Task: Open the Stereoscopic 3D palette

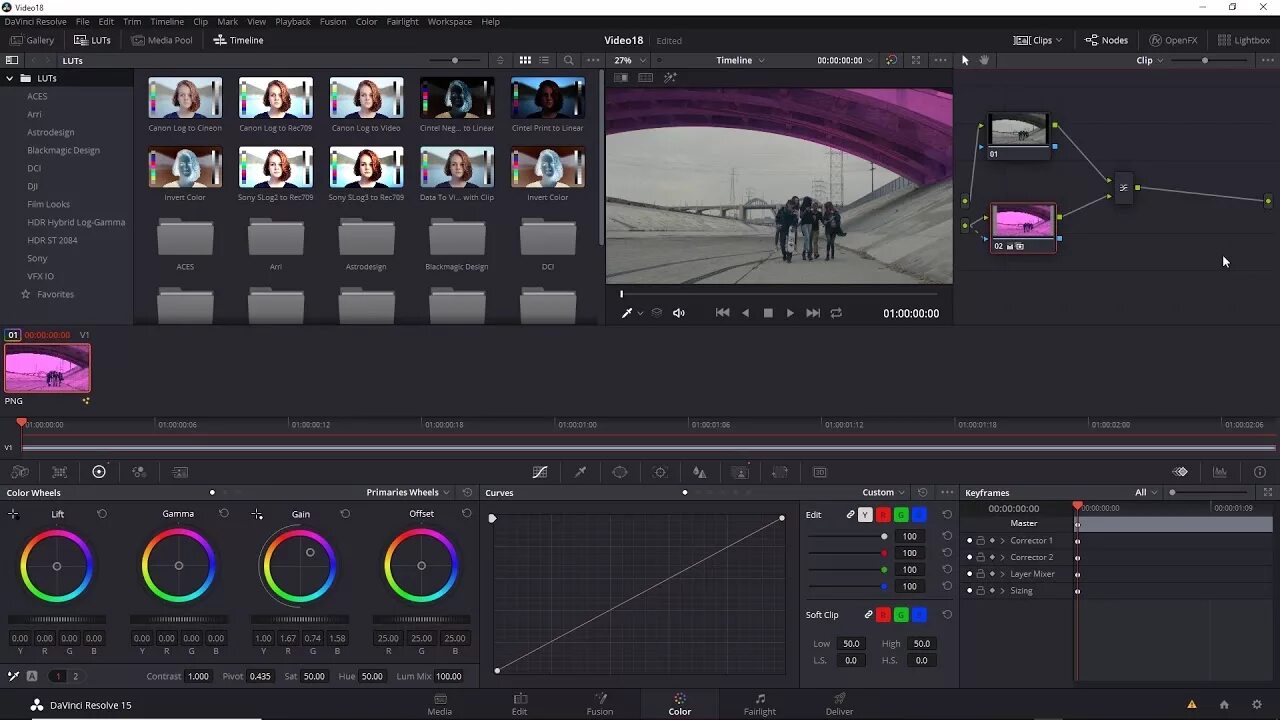Action: (820, 472)
